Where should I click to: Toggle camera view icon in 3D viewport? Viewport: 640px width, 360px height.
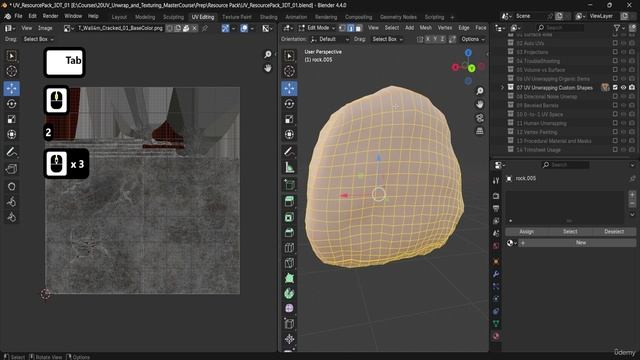click(x=480, y=118)
